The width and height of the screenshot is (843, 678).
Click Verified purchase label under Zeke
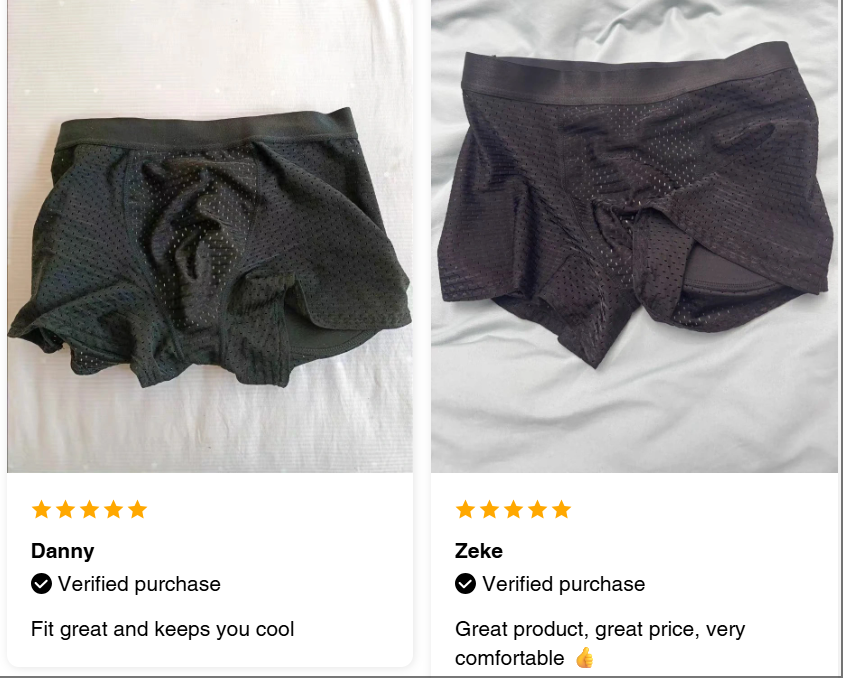point(563,584)
